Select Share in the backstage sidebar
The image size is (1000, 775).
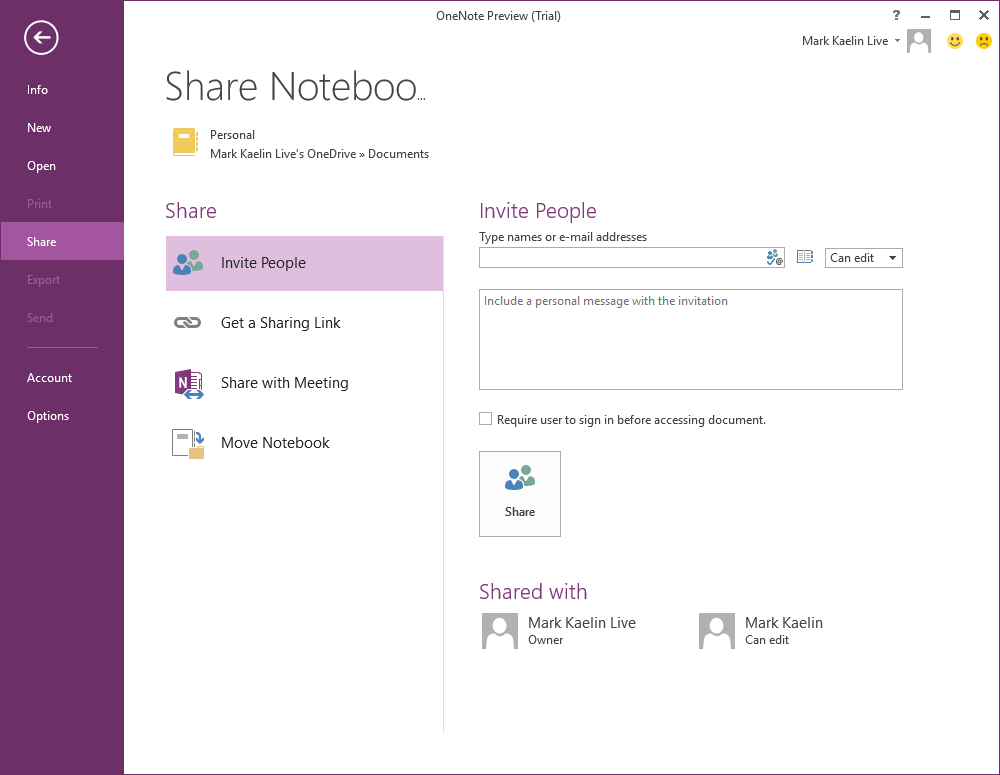(x=62, y=241)
